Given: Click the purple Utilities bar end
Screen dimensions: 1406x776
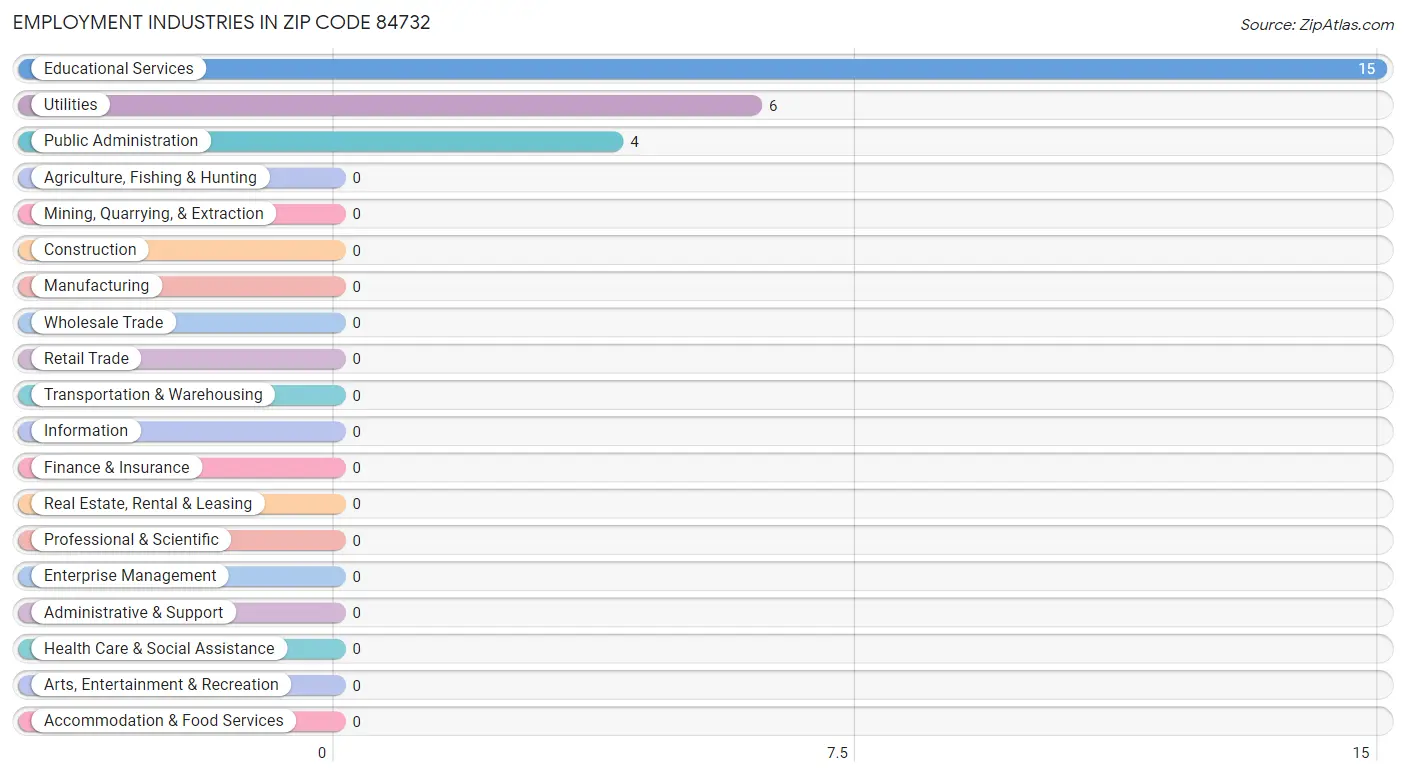Looking at the screenshot, I should pos(750,105).
